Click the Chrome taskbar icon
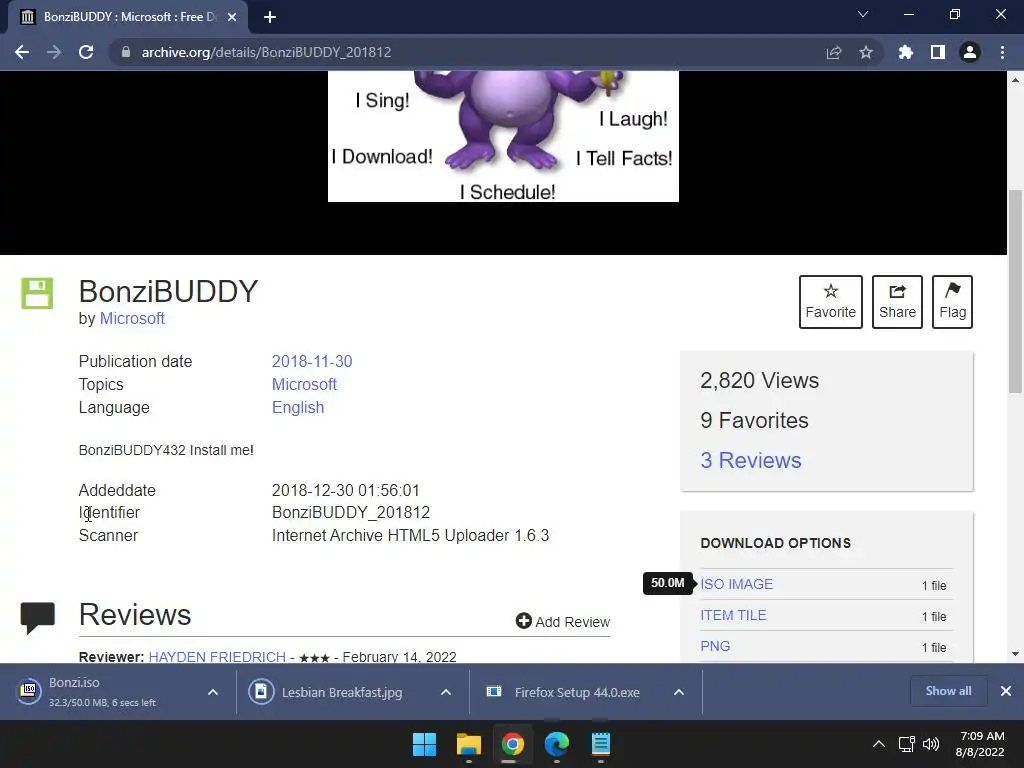 [x=513, y=744]
